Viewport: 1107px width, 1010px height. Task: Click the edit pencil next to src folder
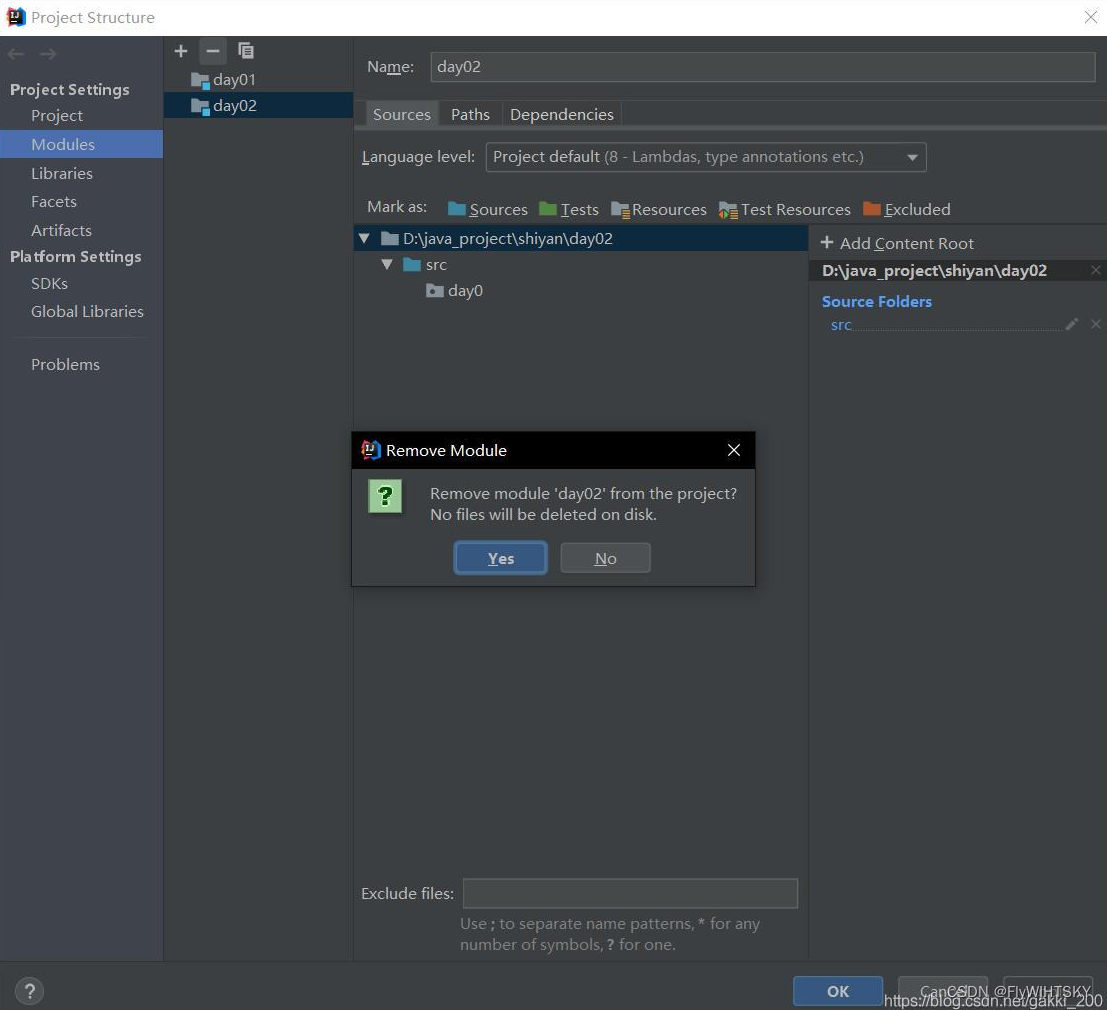click(1071, 324)
